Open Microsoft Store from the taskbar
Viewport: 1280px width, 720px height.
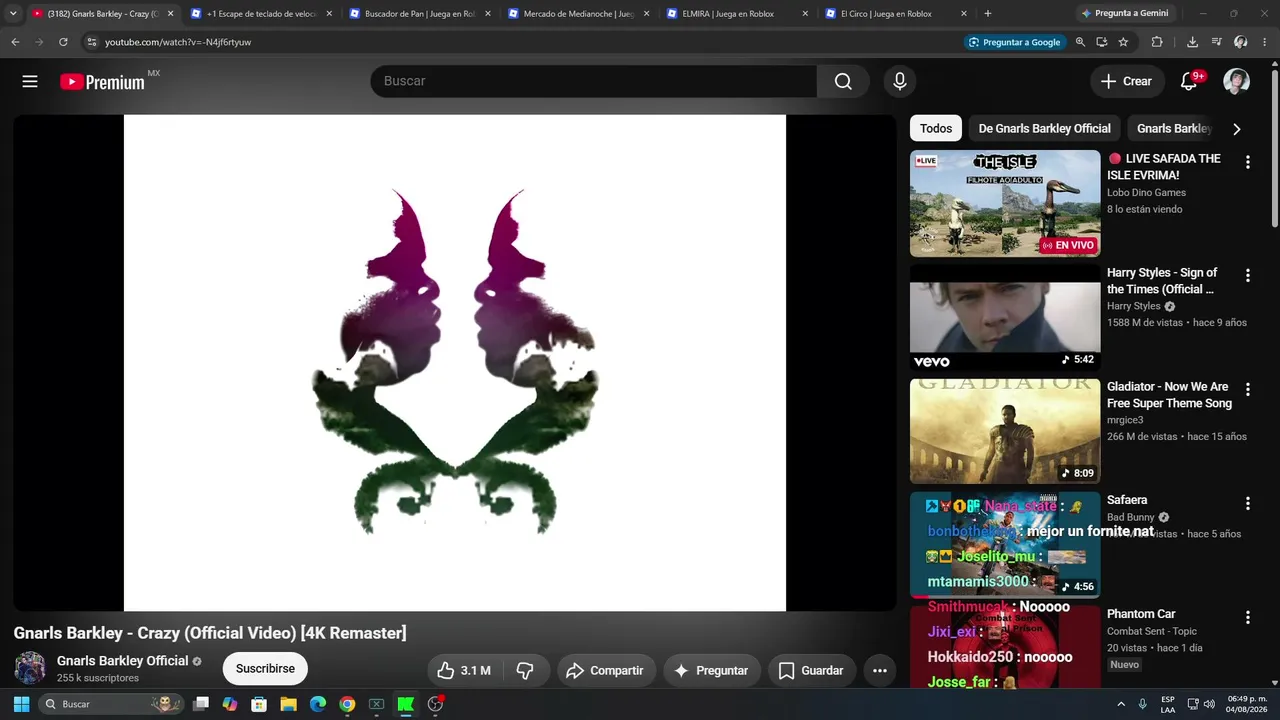[x=259, y=704]
